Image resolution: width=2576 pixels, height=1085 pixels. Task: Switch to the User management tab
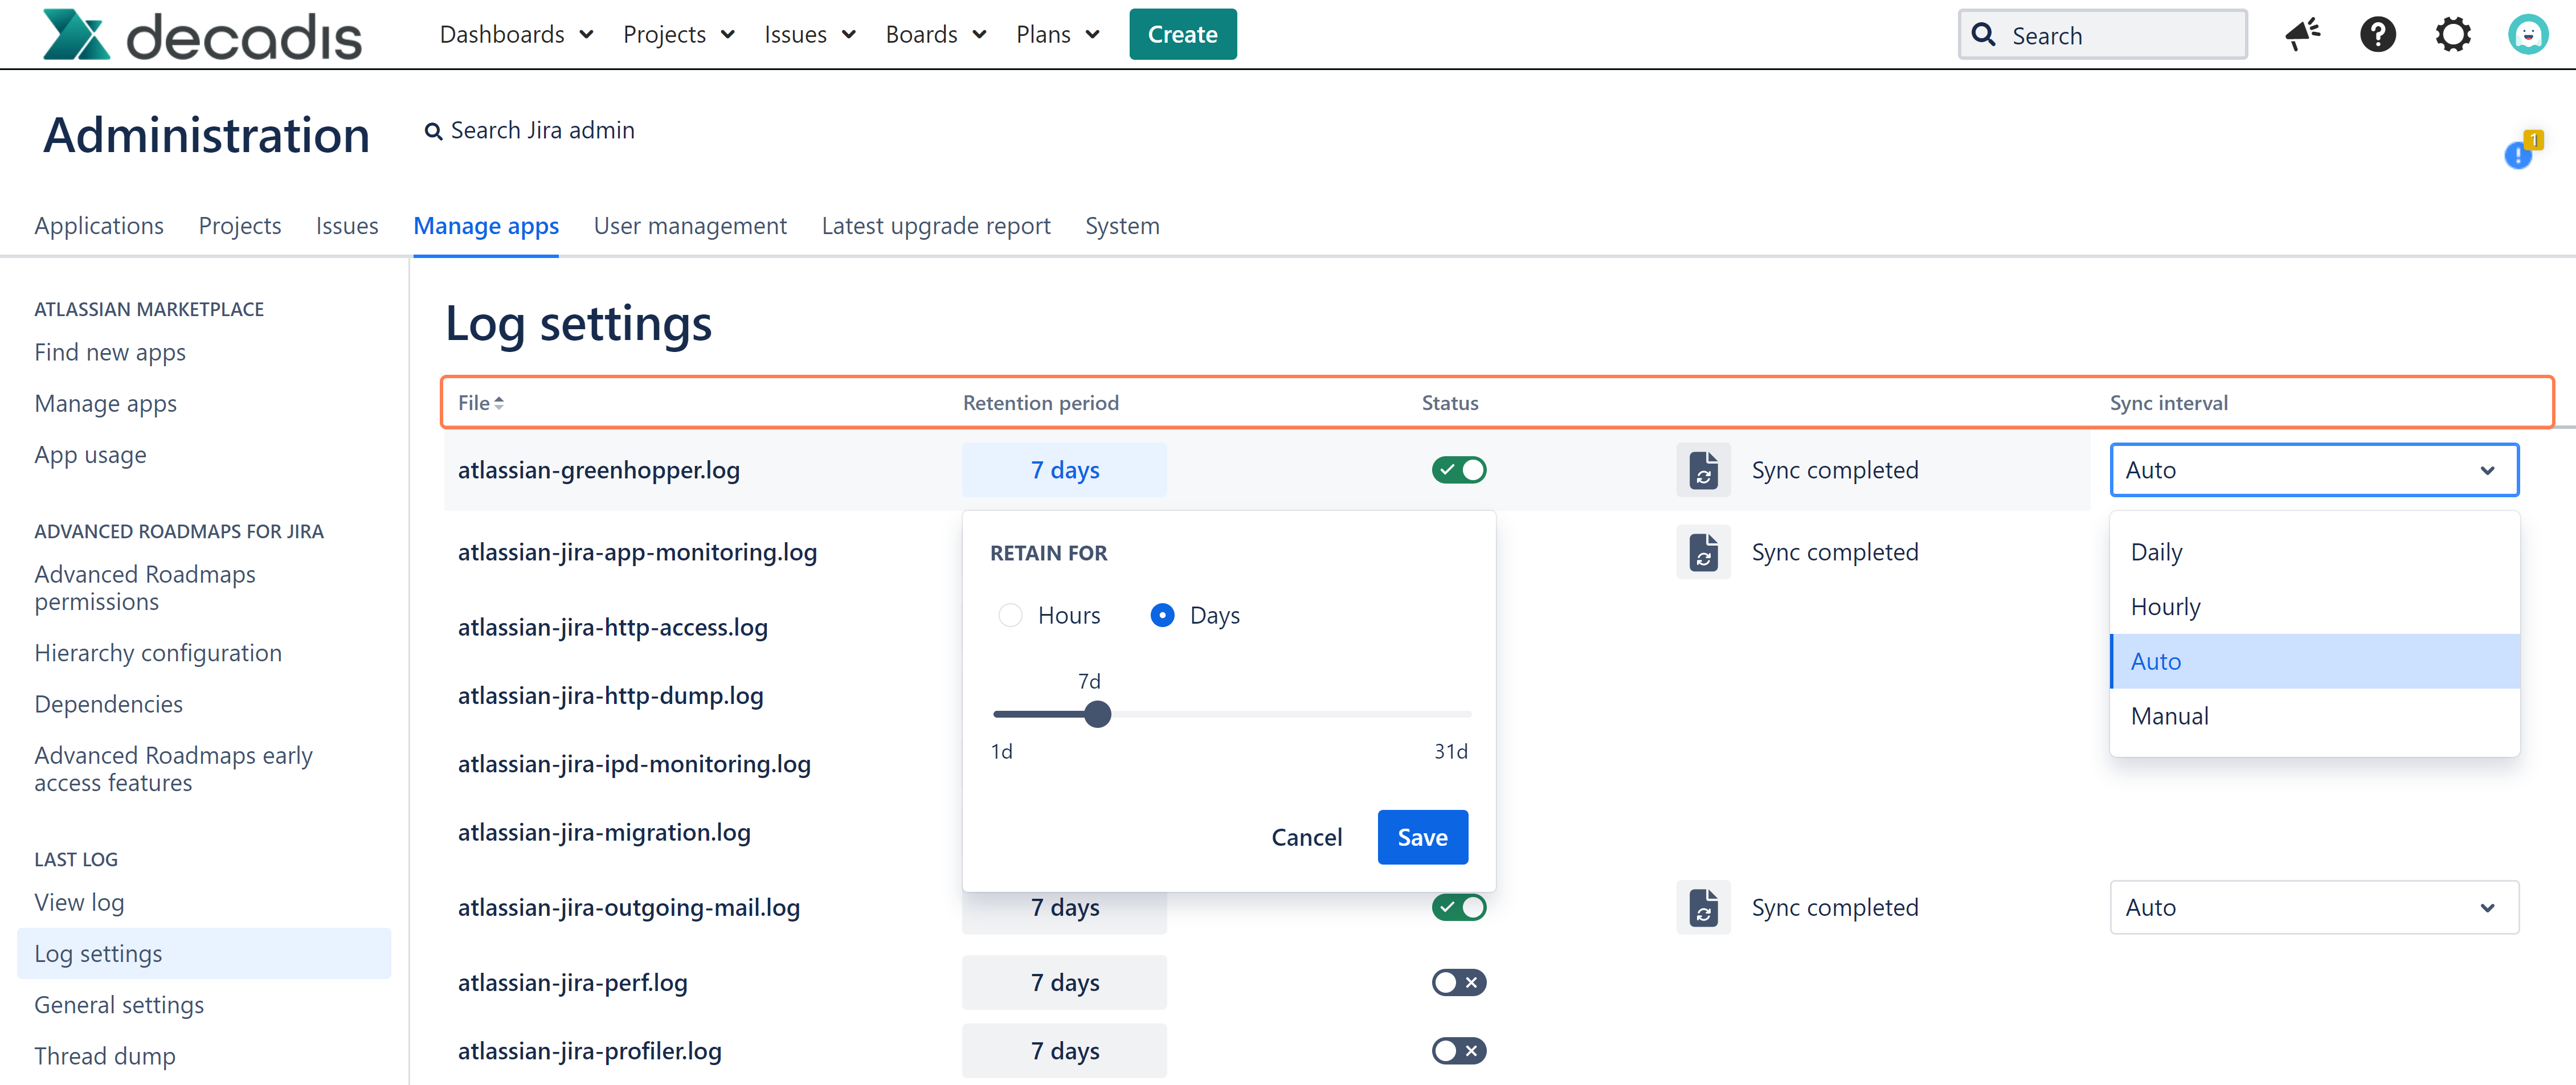[690, 226]
